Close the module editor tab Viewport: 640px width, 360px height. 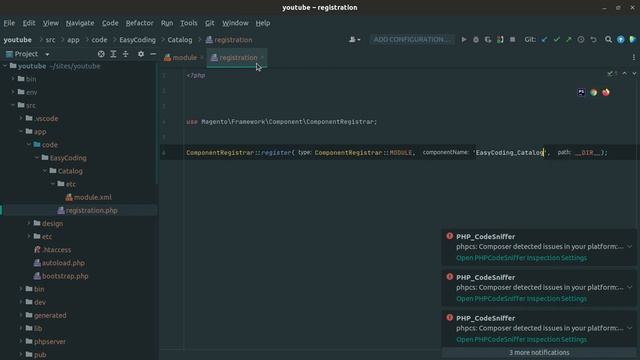point(202,58)
